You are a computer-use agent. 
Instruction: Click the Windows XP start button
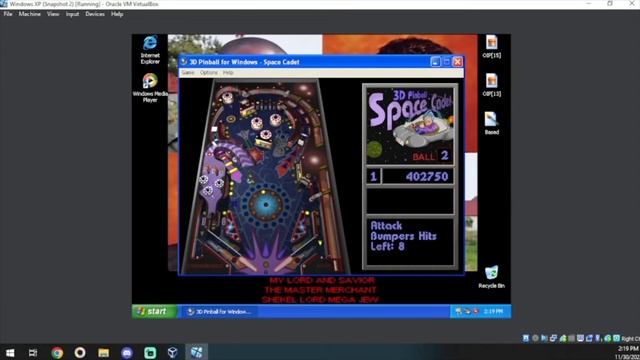click(x=154, y=311)
